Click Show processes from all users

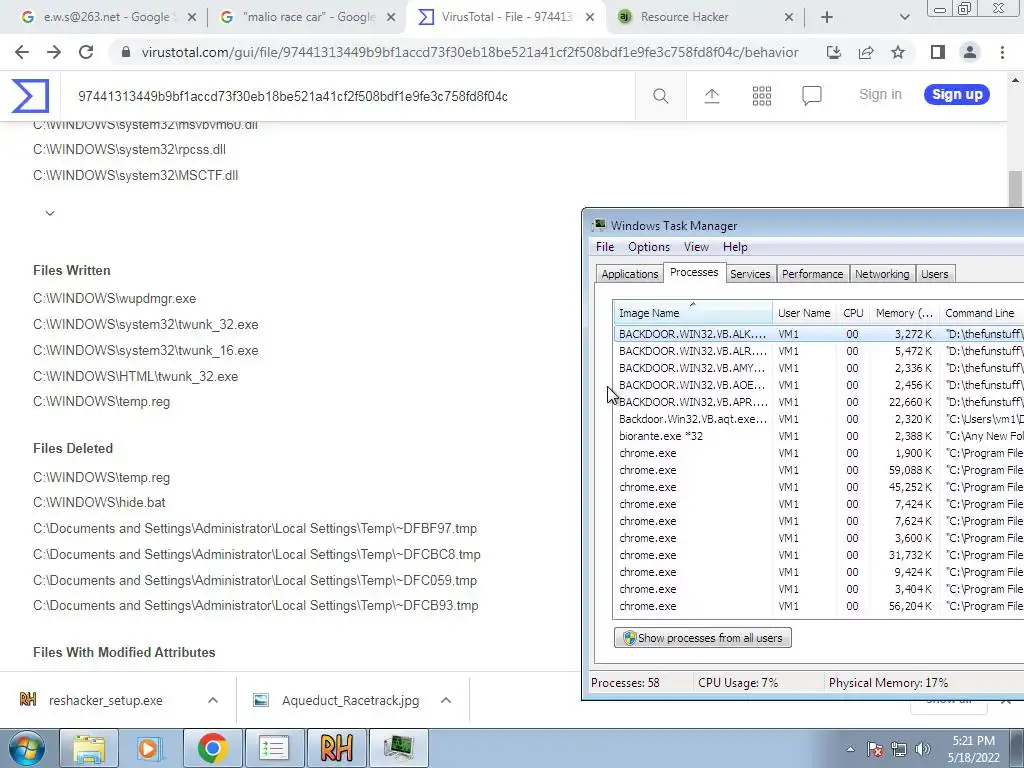pyautogui.click(x=703, y=638)
